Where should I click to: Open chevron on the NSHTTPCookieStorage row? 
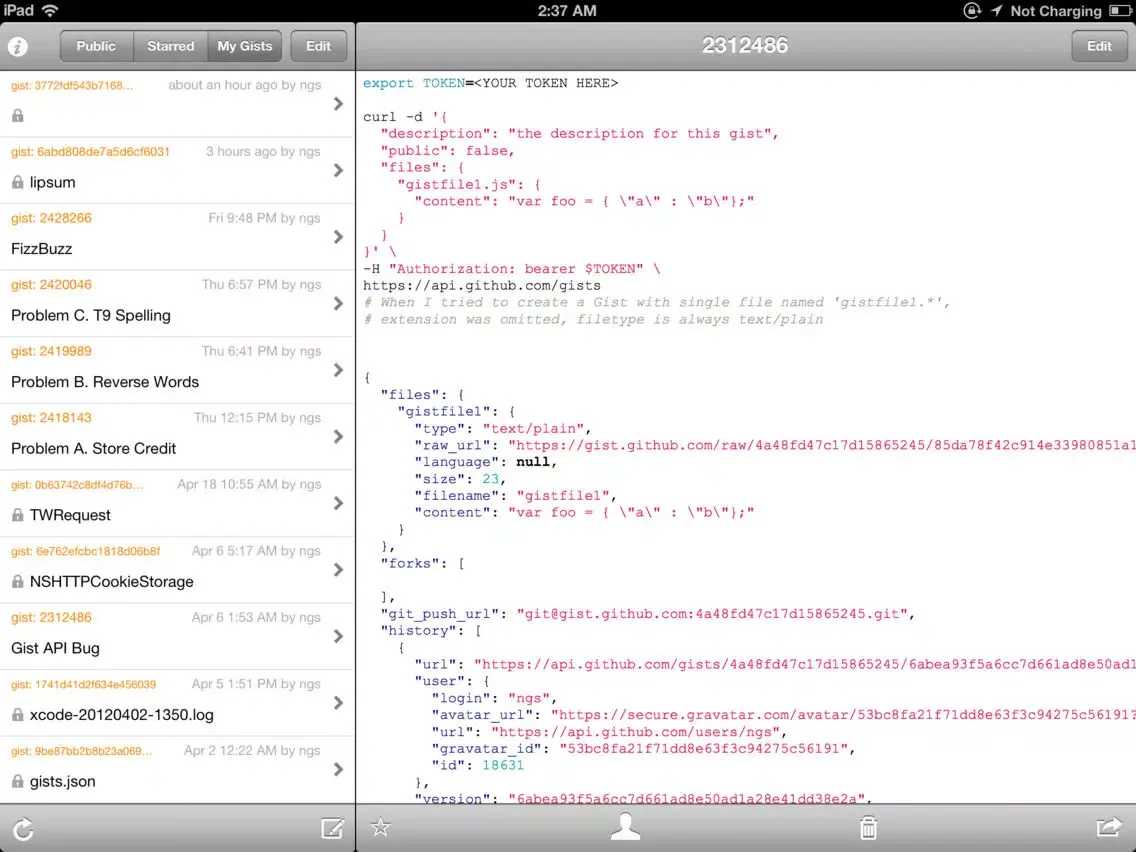[338, 571]
